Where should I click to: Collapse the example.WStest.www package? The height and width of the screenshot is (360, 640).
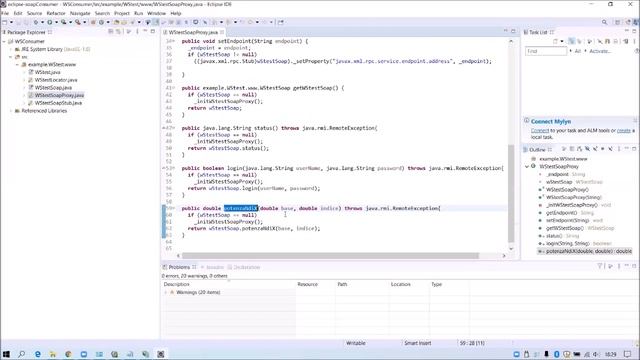click(18, 64)
